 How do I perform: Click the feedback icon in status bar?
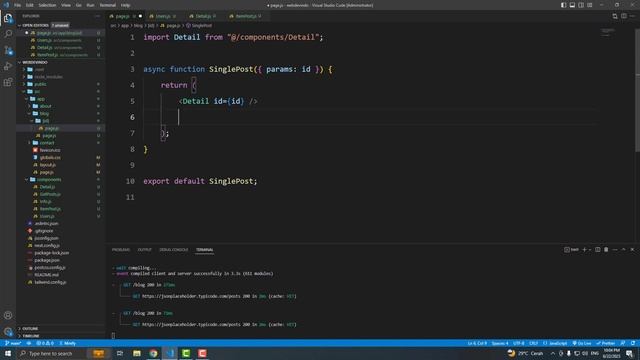coord(623,343)
